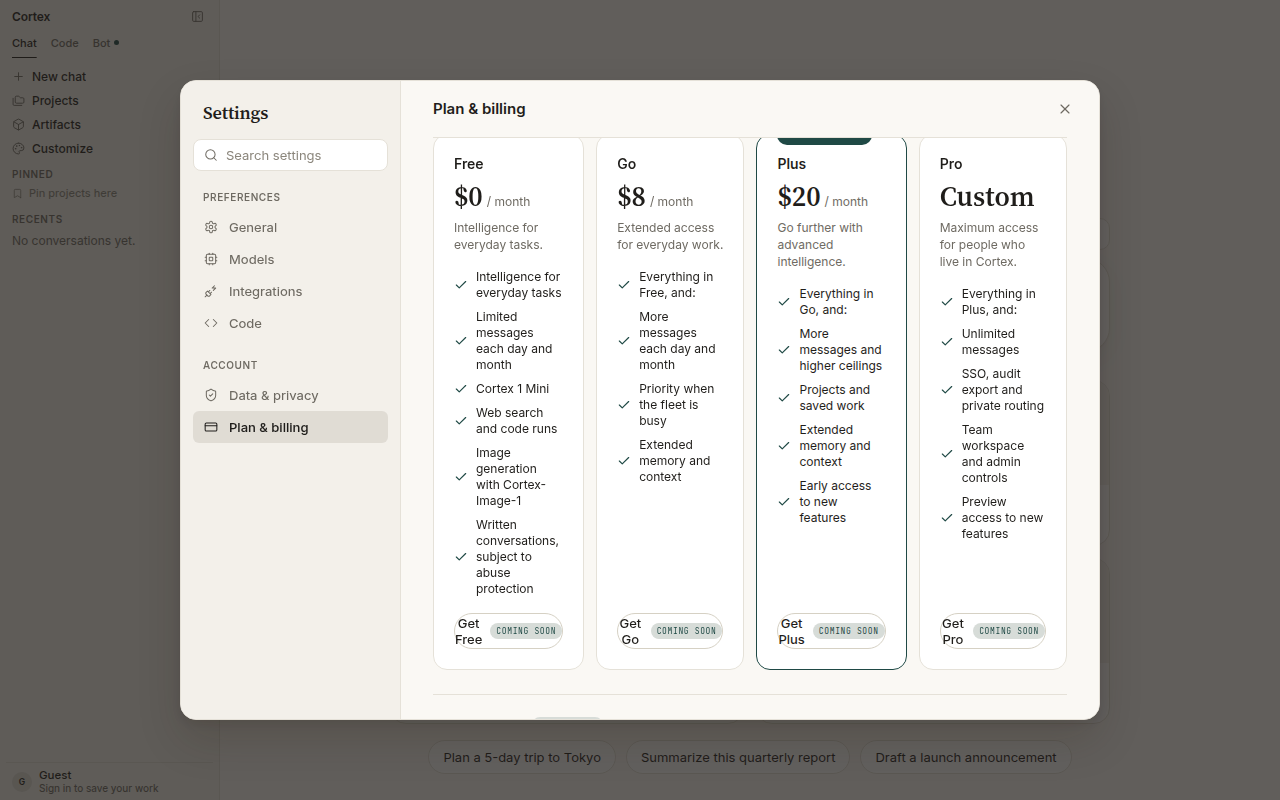
Task: Open Integrations settings section
Action: pos(290,291)
